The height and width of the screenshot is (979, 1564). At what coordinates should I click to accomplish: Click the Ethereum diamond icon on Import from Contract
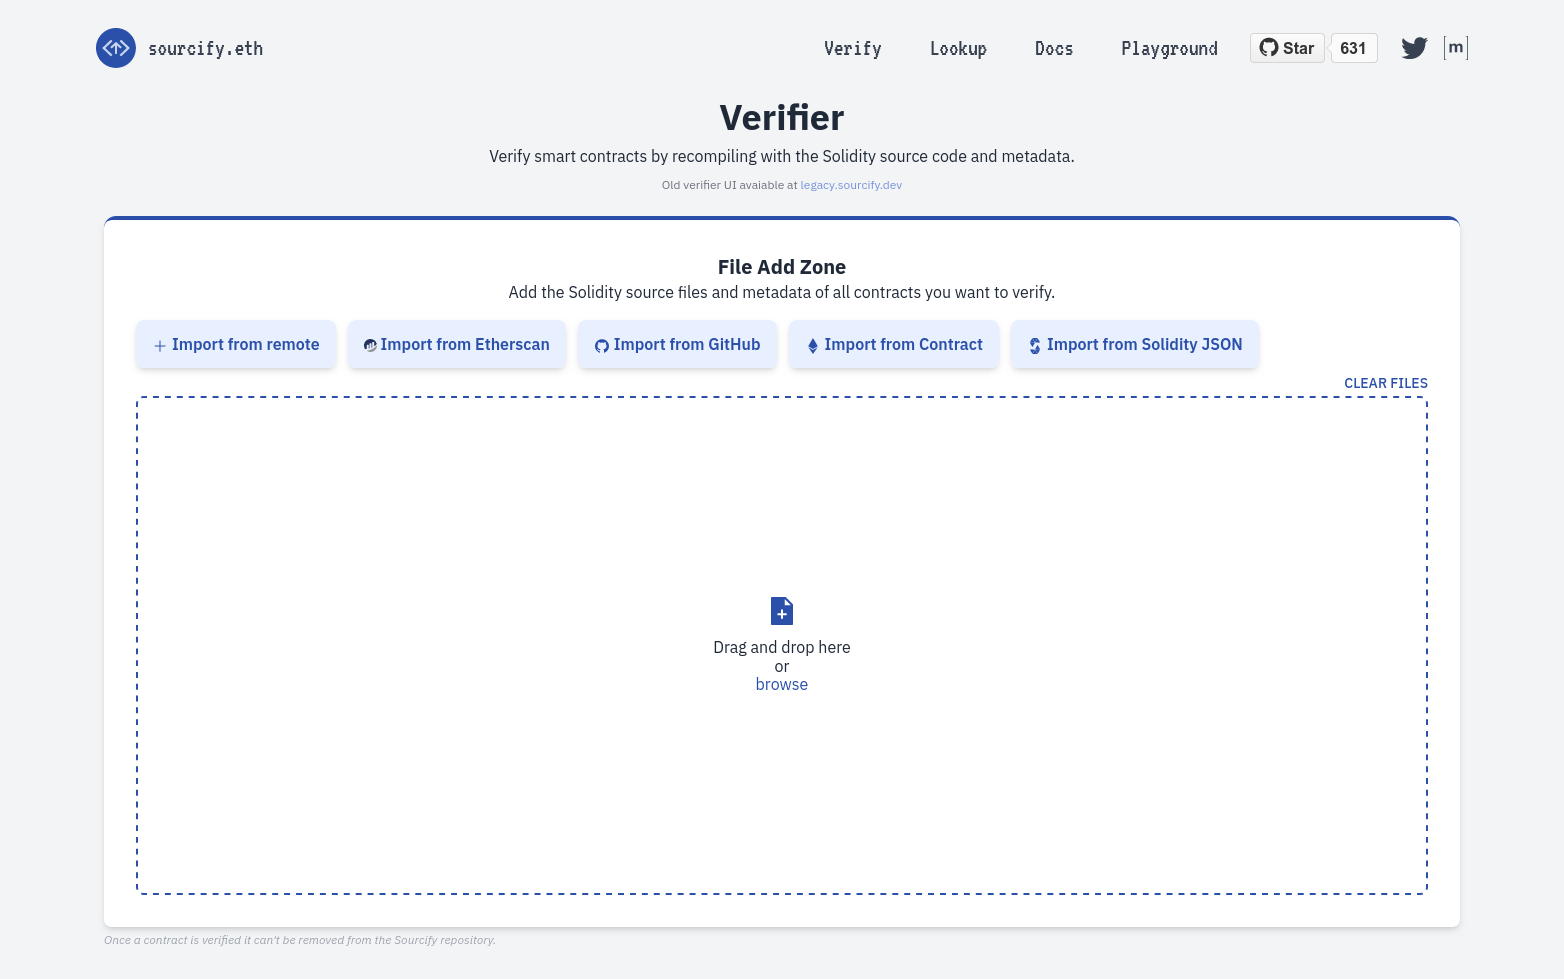pos(813,344)
